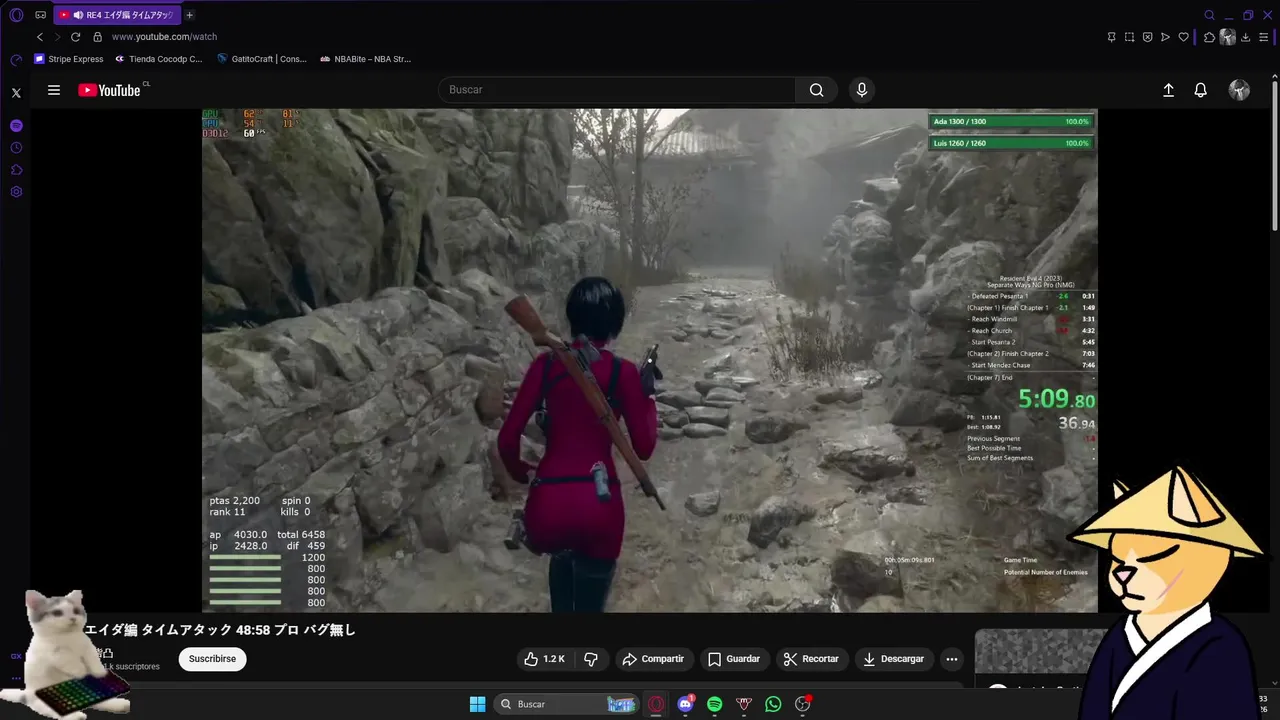This screenshot has width=1280, height=720.
Task: Open NBABite bookmark
Action: (365, 59)
